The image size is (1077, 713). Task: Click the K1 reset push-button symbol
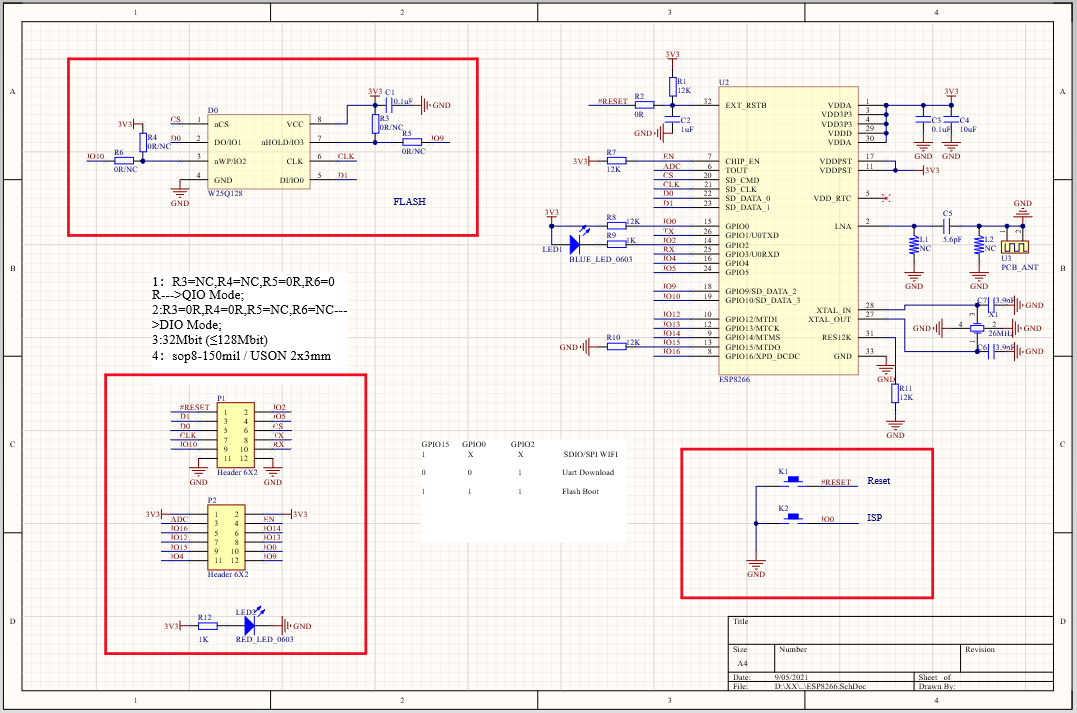click(x=793, y=481)
